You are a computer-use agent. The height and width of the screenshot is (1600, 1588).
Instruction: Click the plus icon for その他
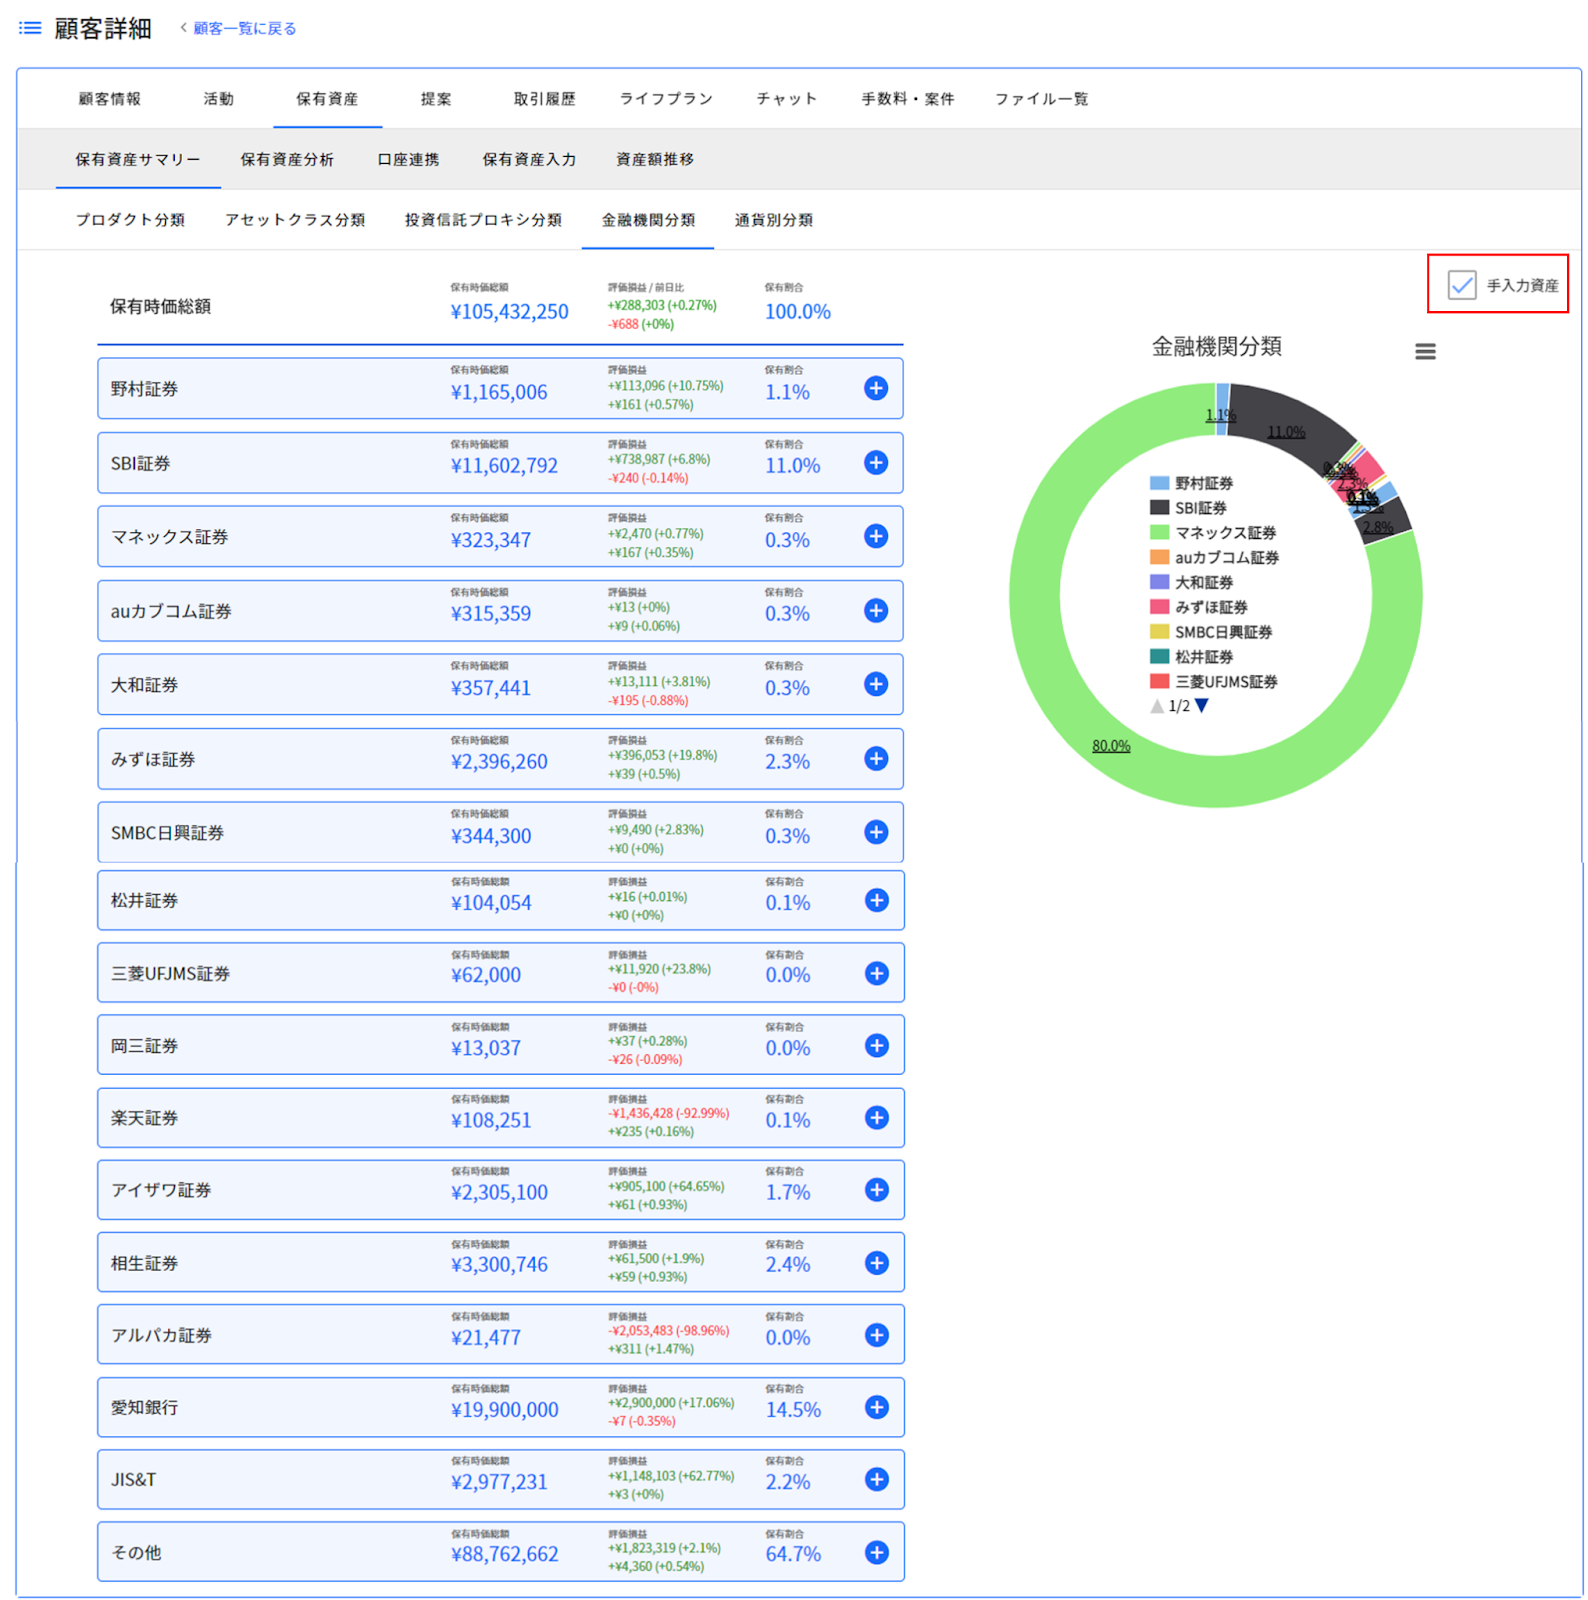pyautogui.click(x=876, y=1552)
